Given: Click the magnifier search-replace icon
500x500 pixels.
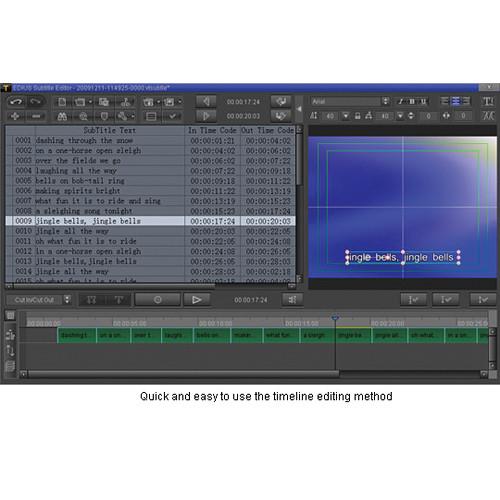Looking at the screenshot, I should (83, 116).
